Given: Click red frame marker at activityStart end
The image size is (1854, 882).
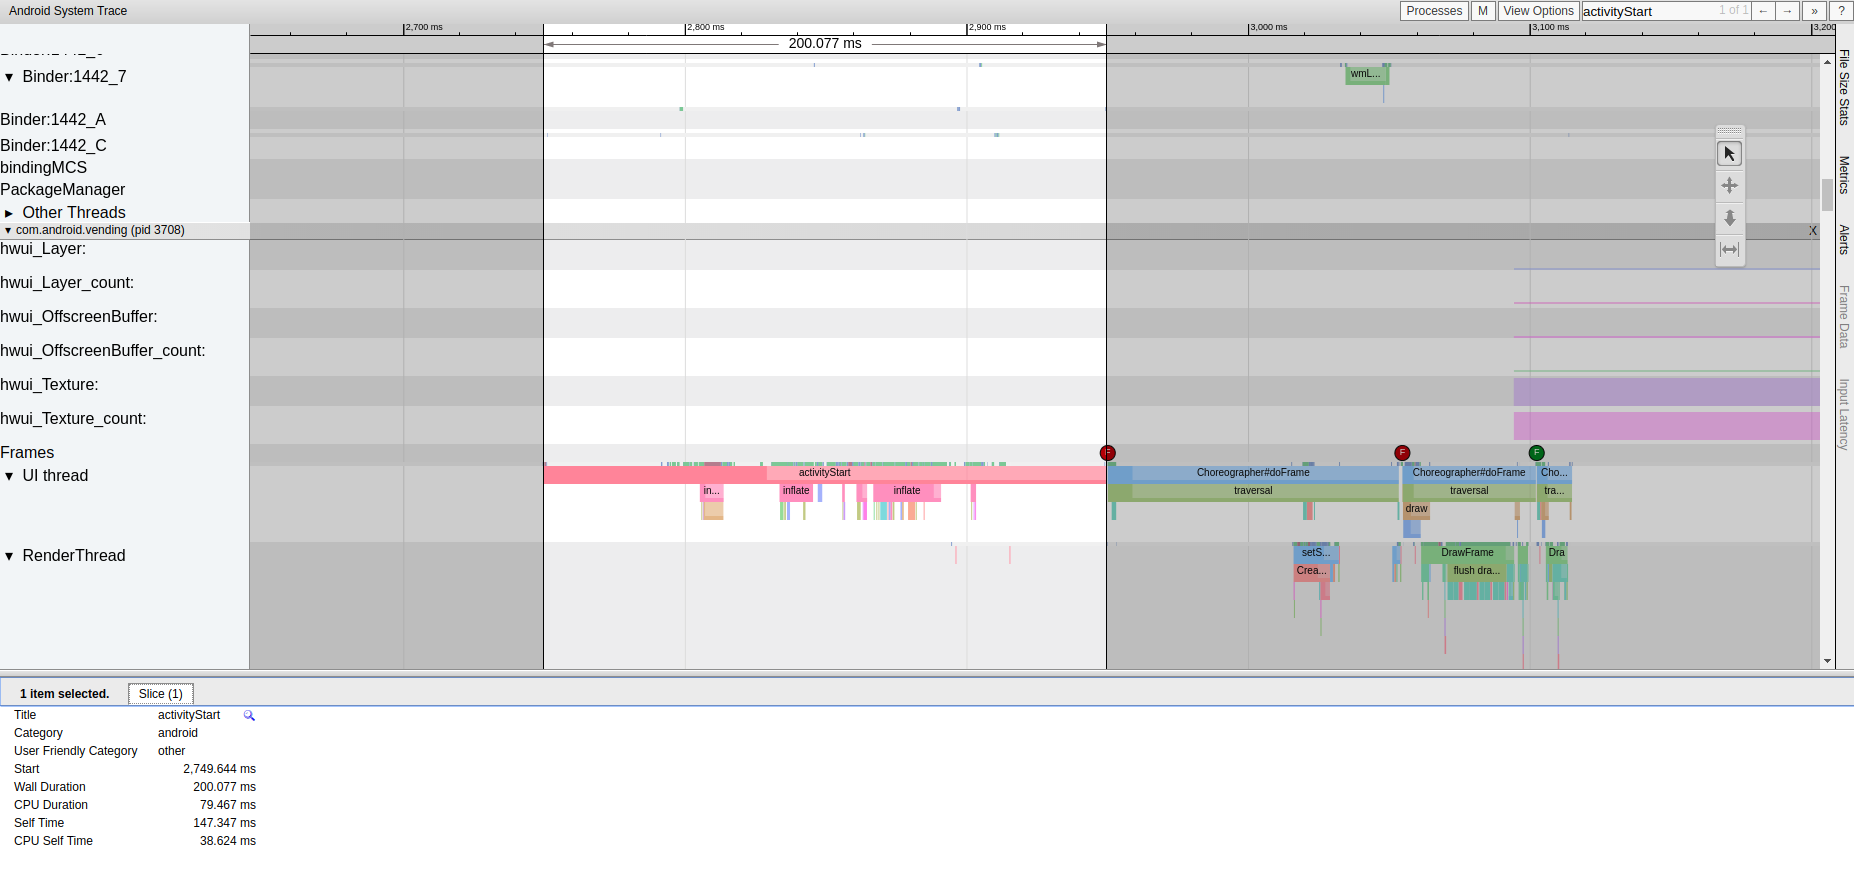Looking at the screenshot, I should tap(1107, 453).
